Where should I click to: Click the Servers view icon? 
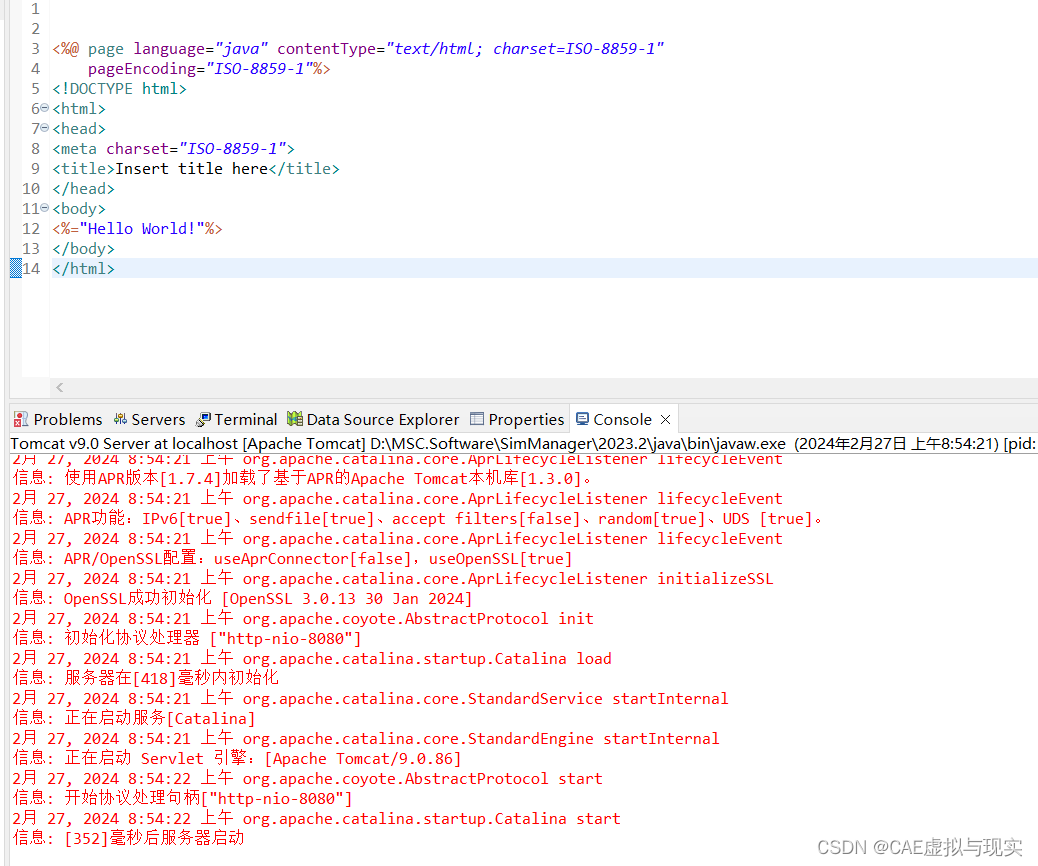120,419
